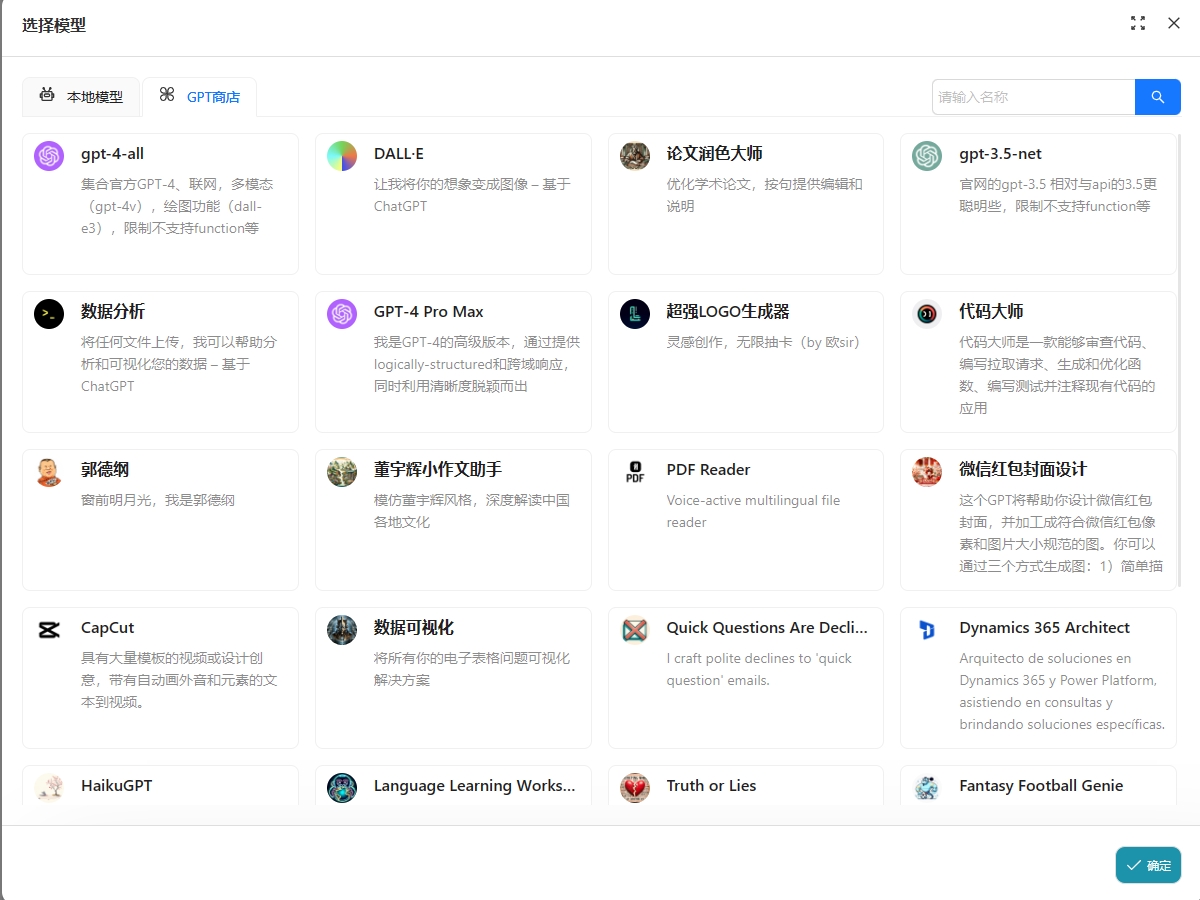Choose the HaikuGPT title
The image size is (1200, 900).
(117, 786)
